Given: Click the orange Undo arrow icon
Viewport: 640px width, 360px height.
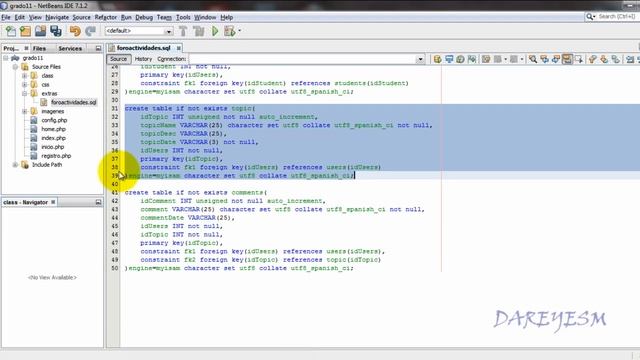Looking at the screenshot, I should [x=75, y=31].
